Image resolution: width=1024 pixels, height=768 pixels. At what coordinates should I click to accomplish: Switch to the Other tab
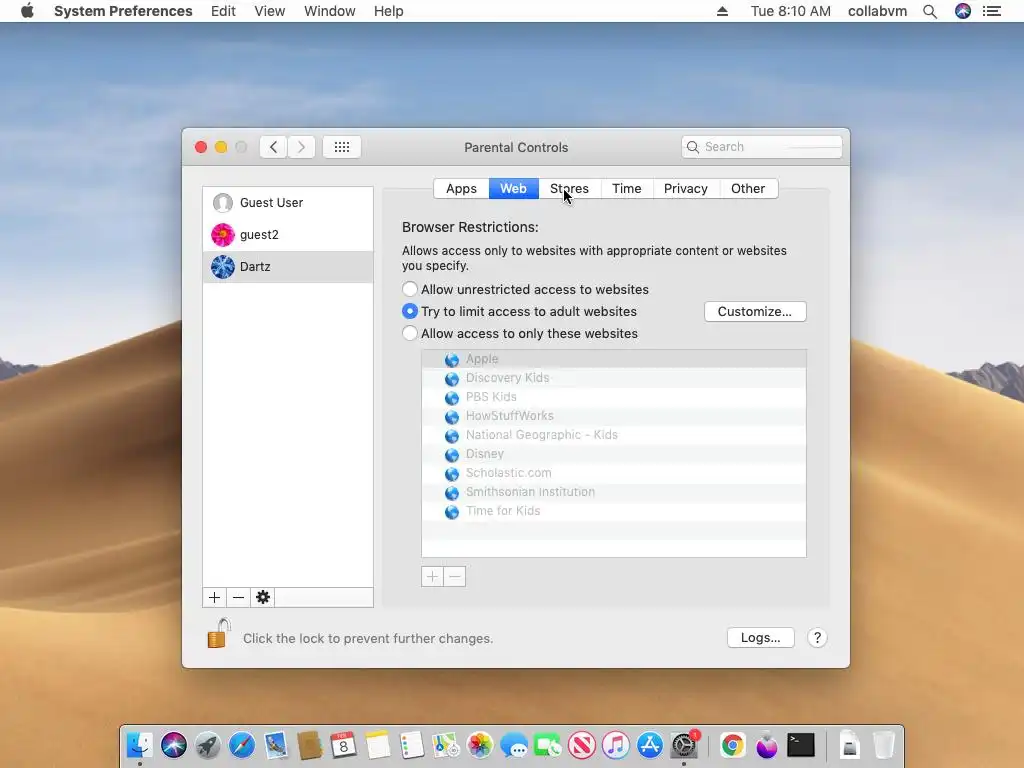748,189
